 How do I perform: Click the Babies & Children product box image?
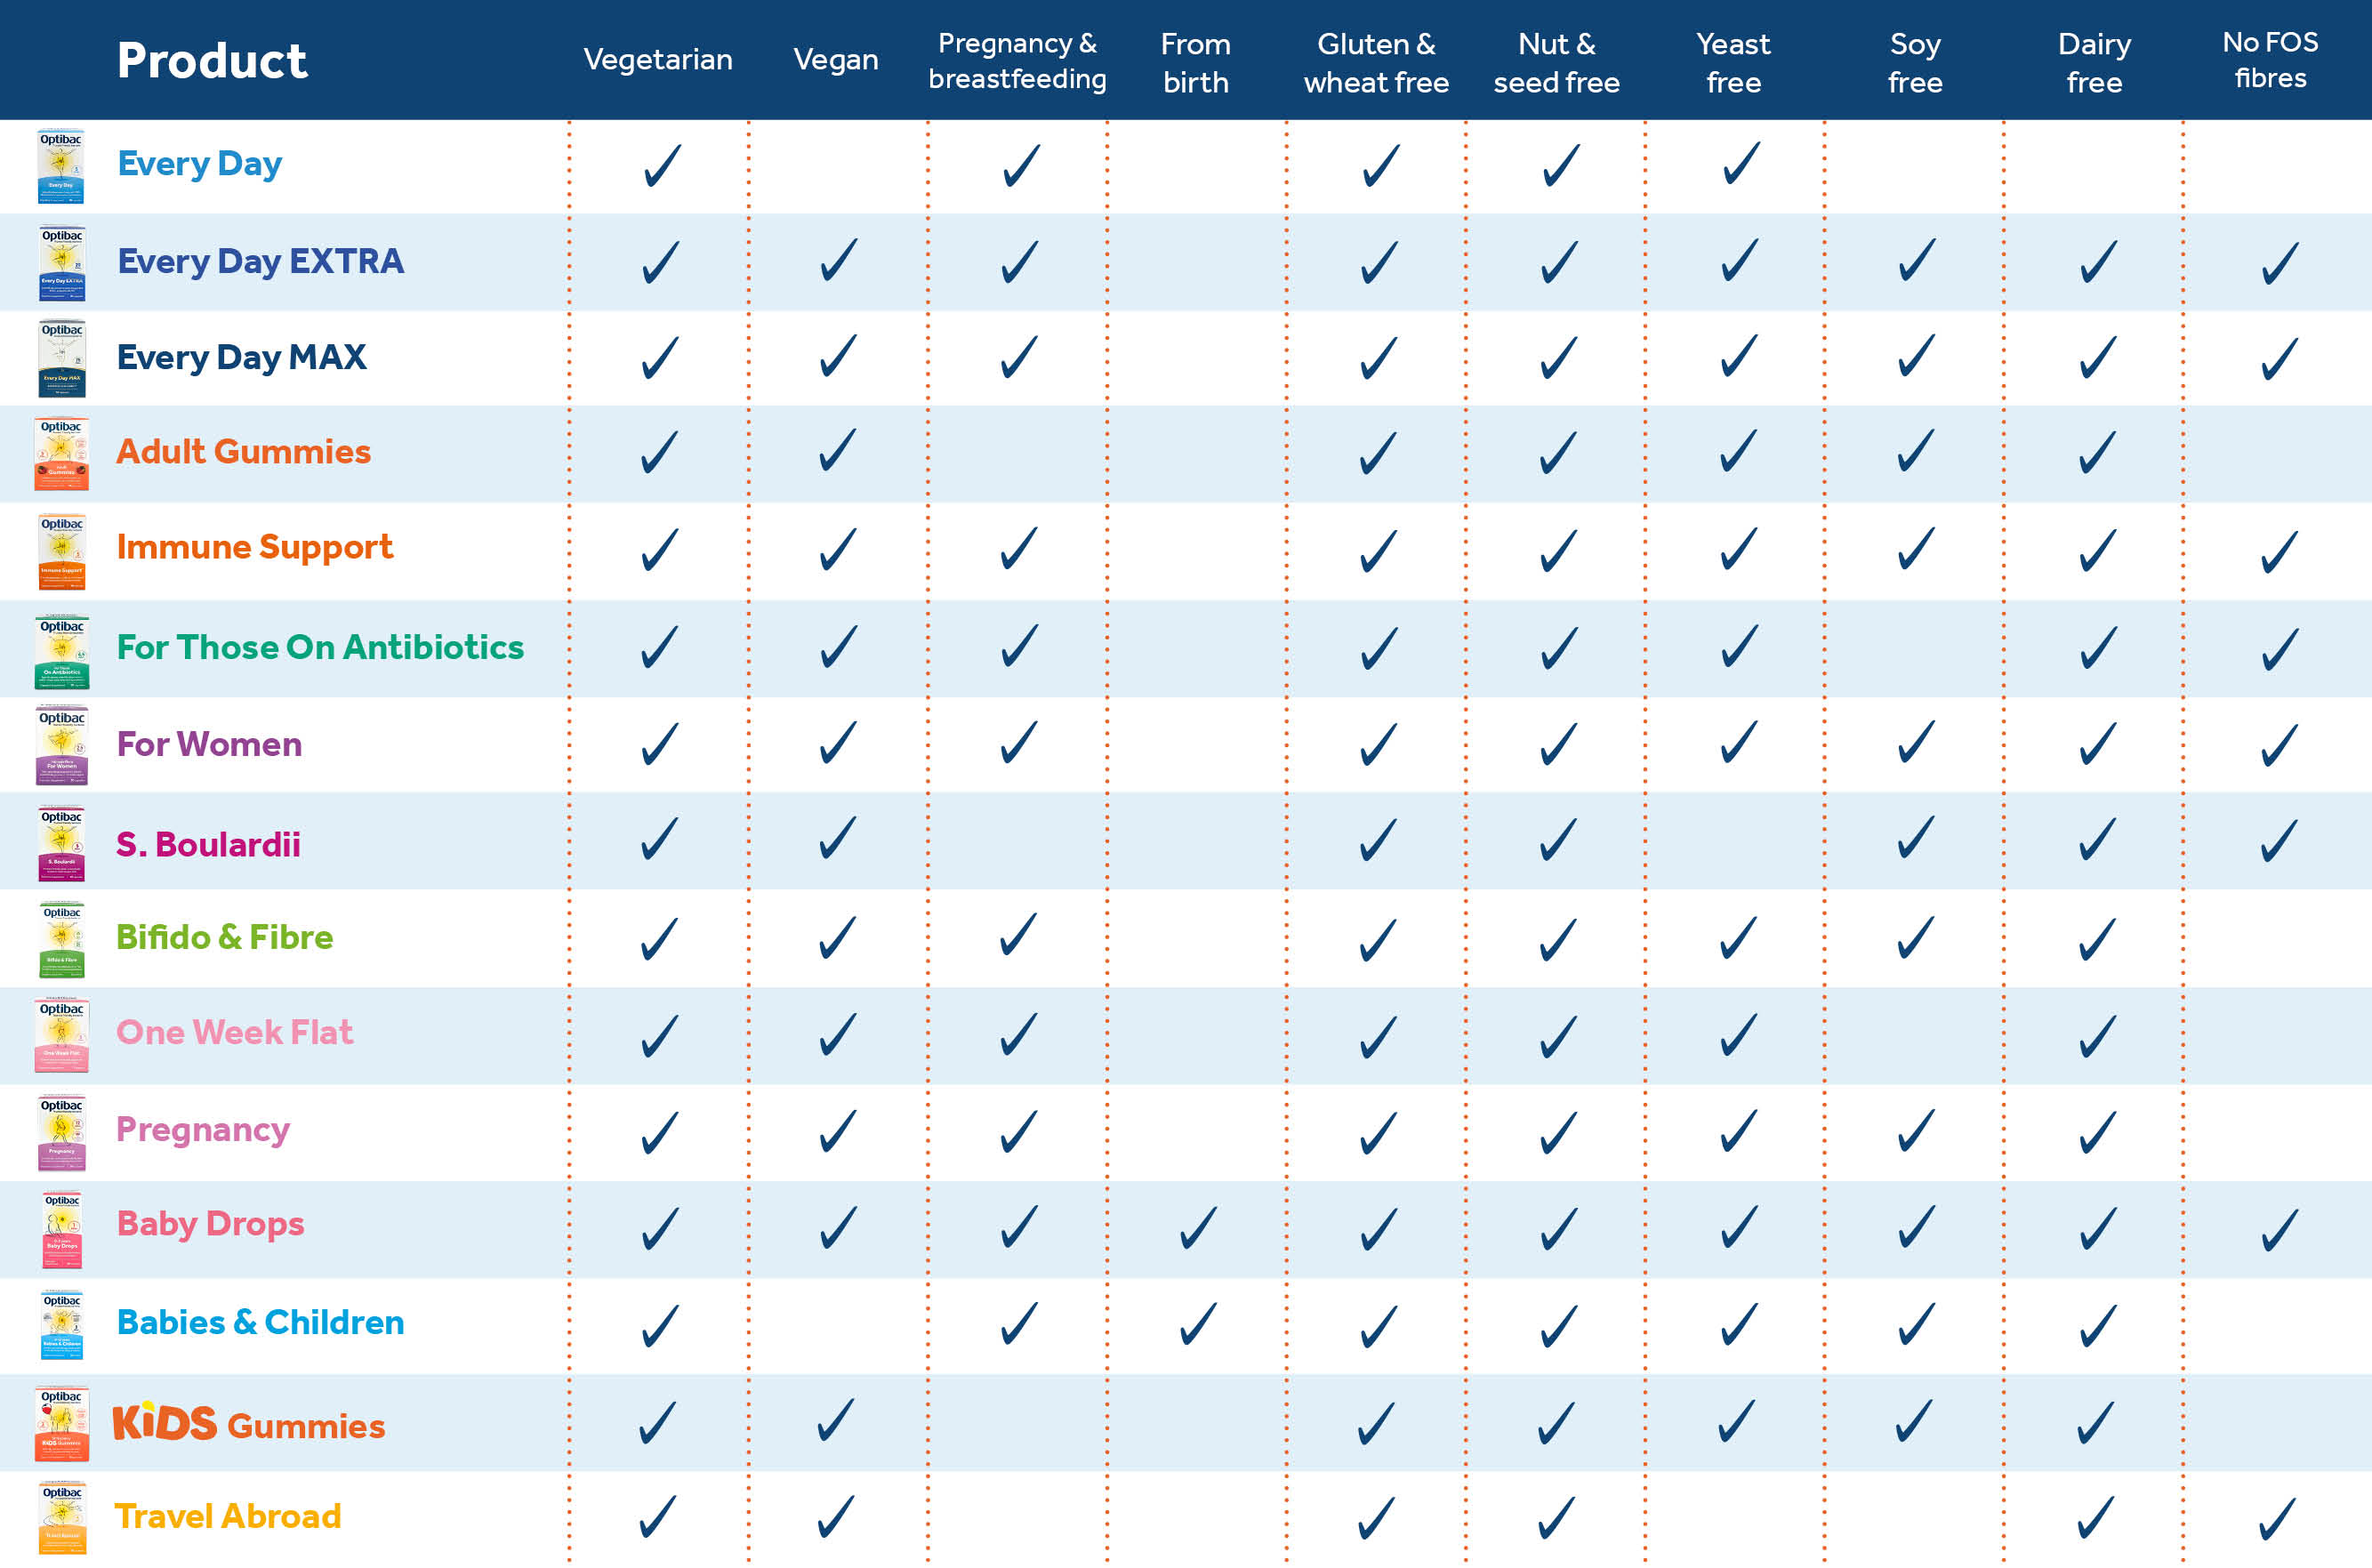[x=61, y=1325]
